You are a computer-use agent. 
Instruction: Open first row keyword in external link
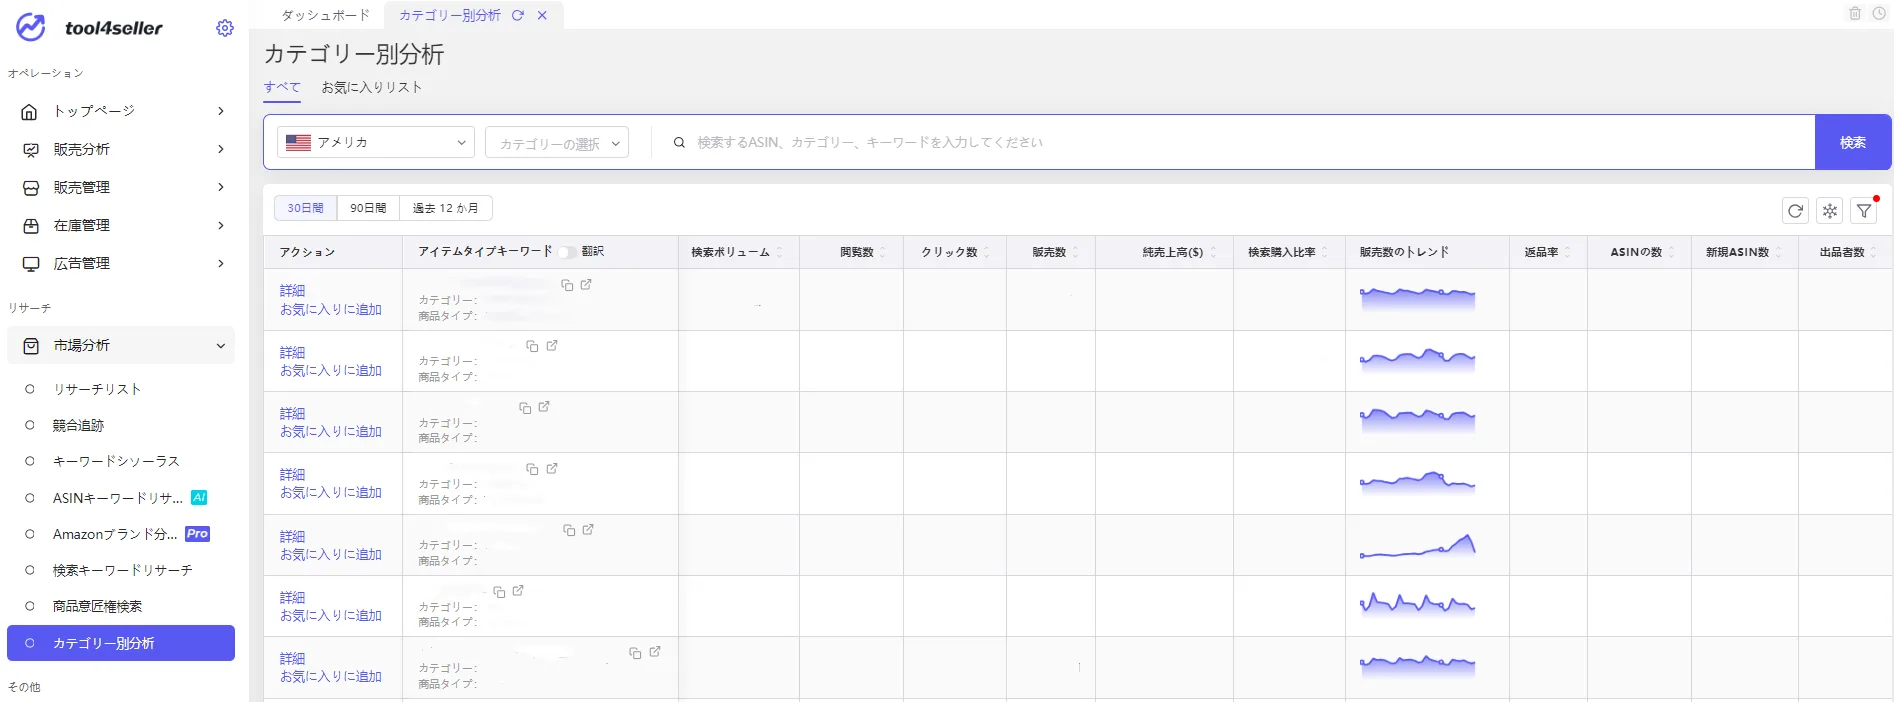pyautogui.click(x=586, y=284)
